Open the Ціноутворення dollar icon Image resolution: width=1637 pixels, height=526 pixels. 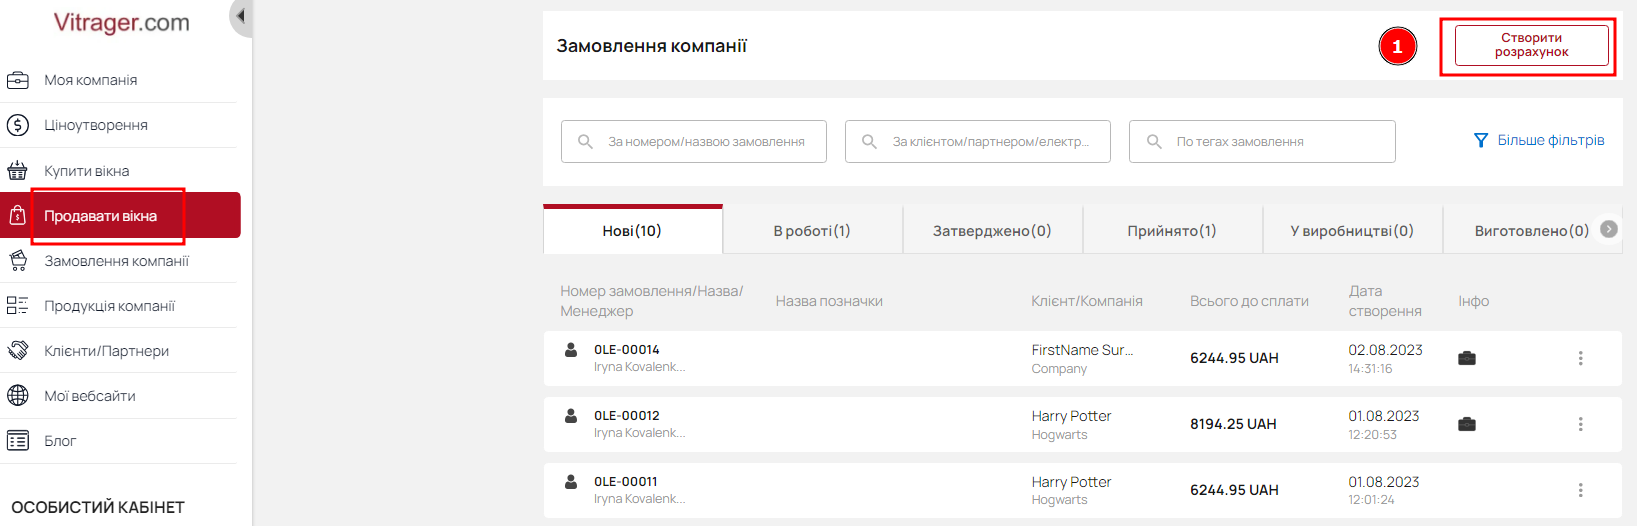point(18,125)
